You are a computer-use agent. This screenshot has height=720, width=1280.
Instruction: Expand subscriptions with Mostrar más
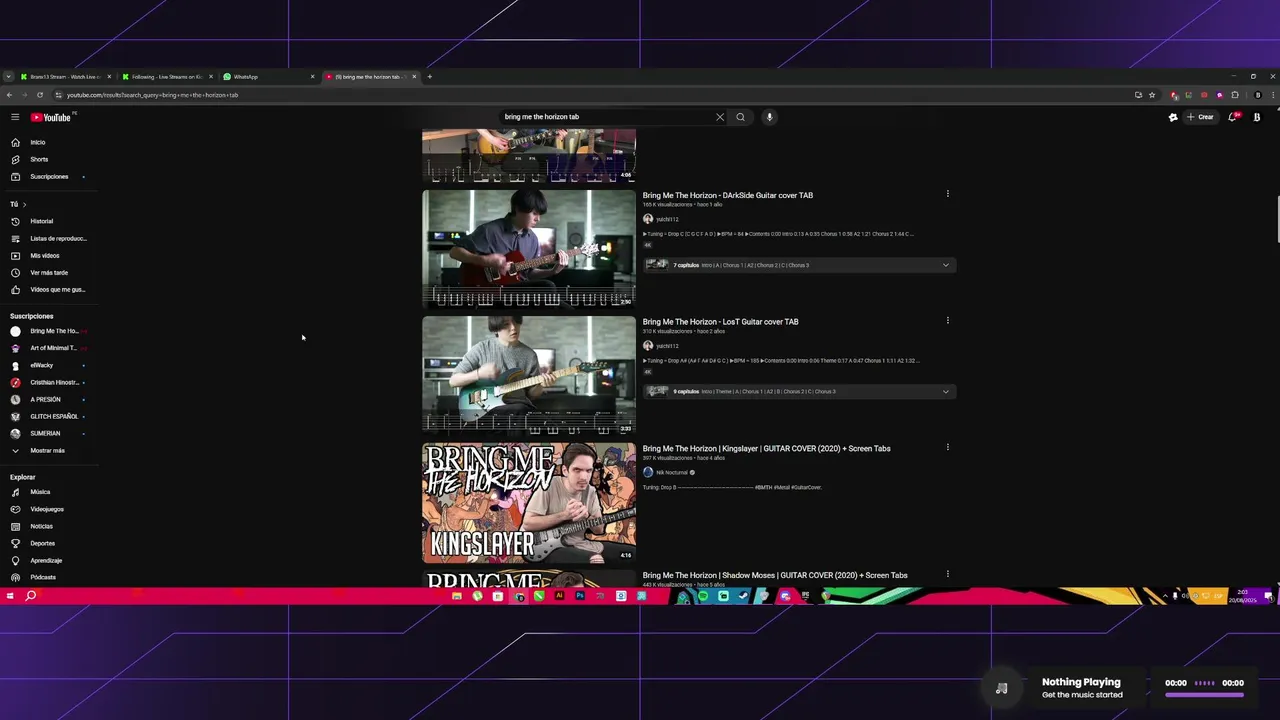[48, 450]
